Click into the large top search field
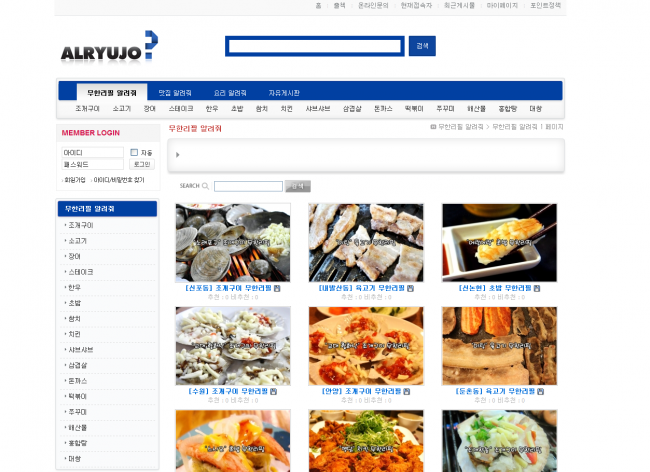Screen dimensions: 650x472 (x=315, y=46)
